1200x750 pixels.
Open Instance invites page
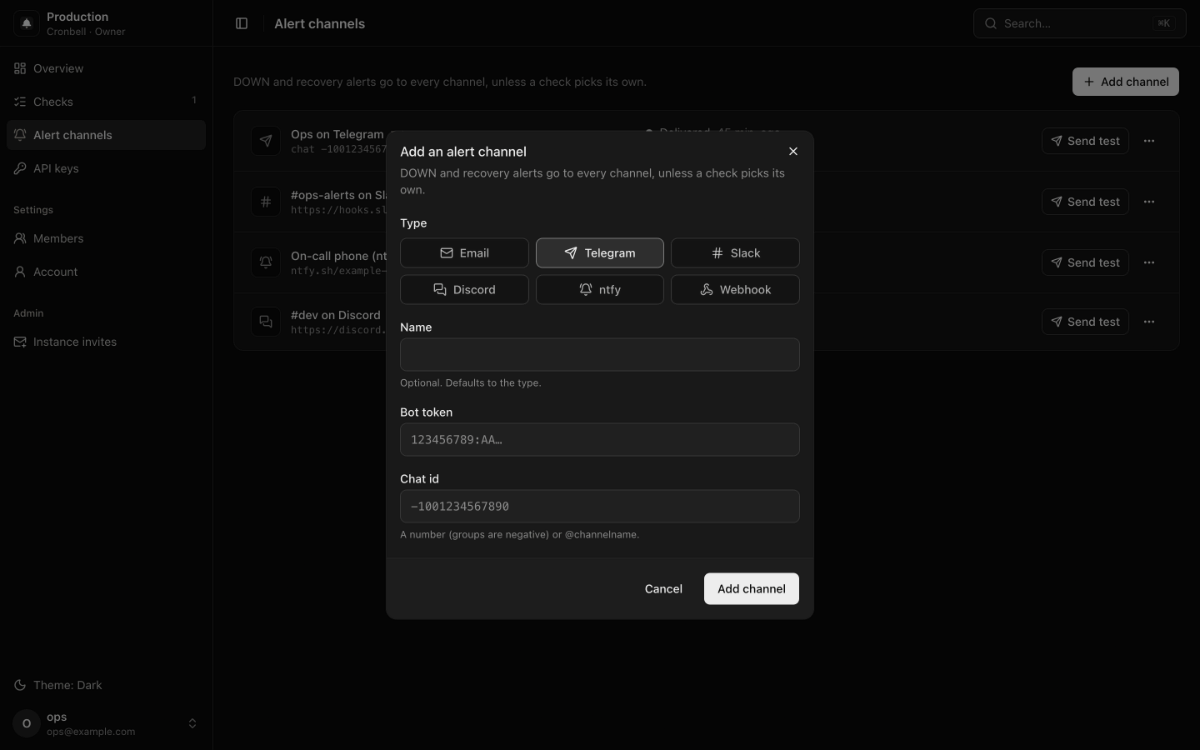click(x=106, y=341)
